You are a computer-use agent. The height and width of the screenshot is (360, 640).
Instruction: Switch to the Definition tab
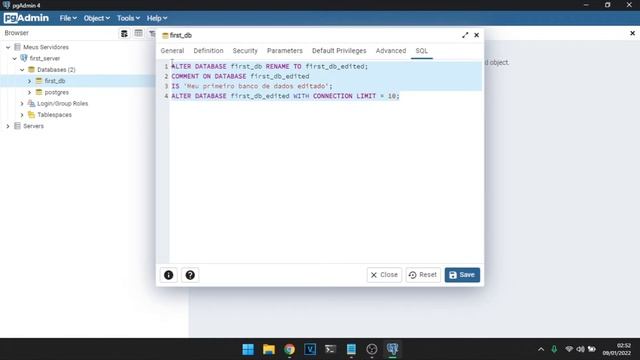coord(208,51)
